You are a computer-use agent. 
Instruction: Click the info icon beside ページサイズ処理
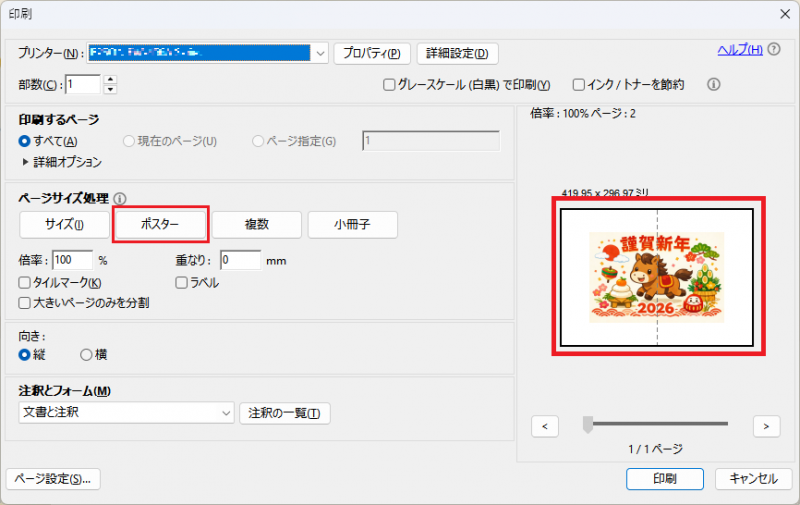click(121, 199)
